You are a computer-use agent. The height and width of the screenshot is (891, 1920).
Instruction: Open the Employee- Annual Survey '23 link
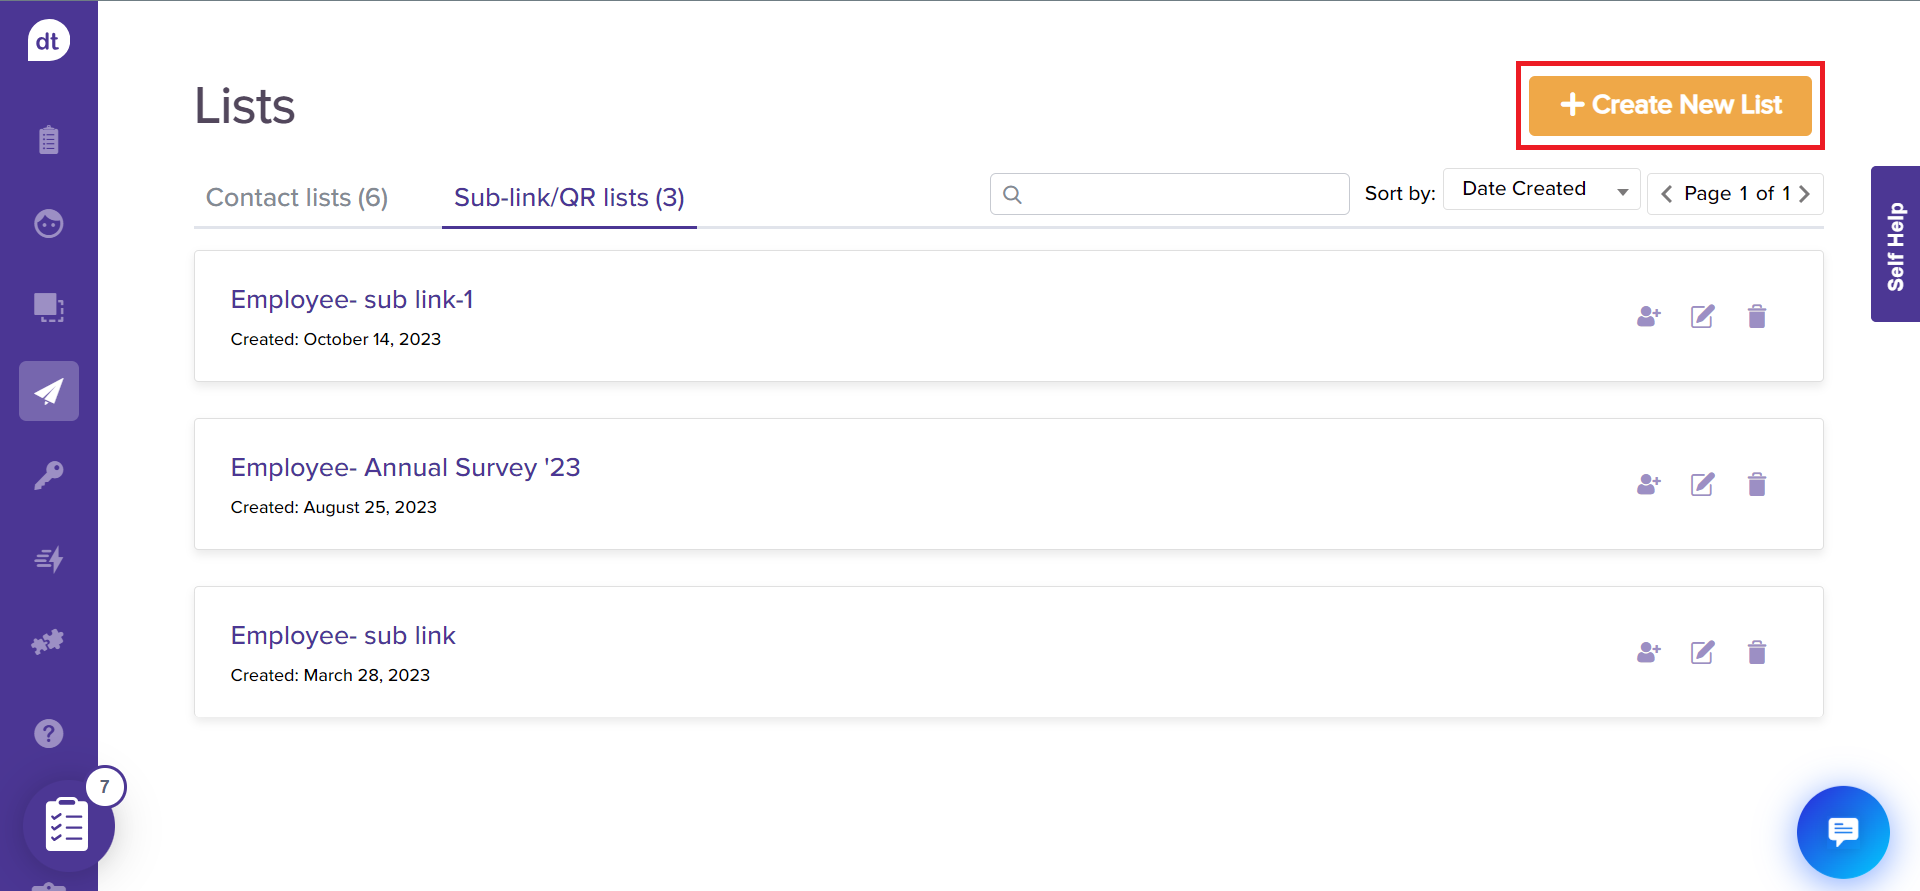(x=405, y=468)
